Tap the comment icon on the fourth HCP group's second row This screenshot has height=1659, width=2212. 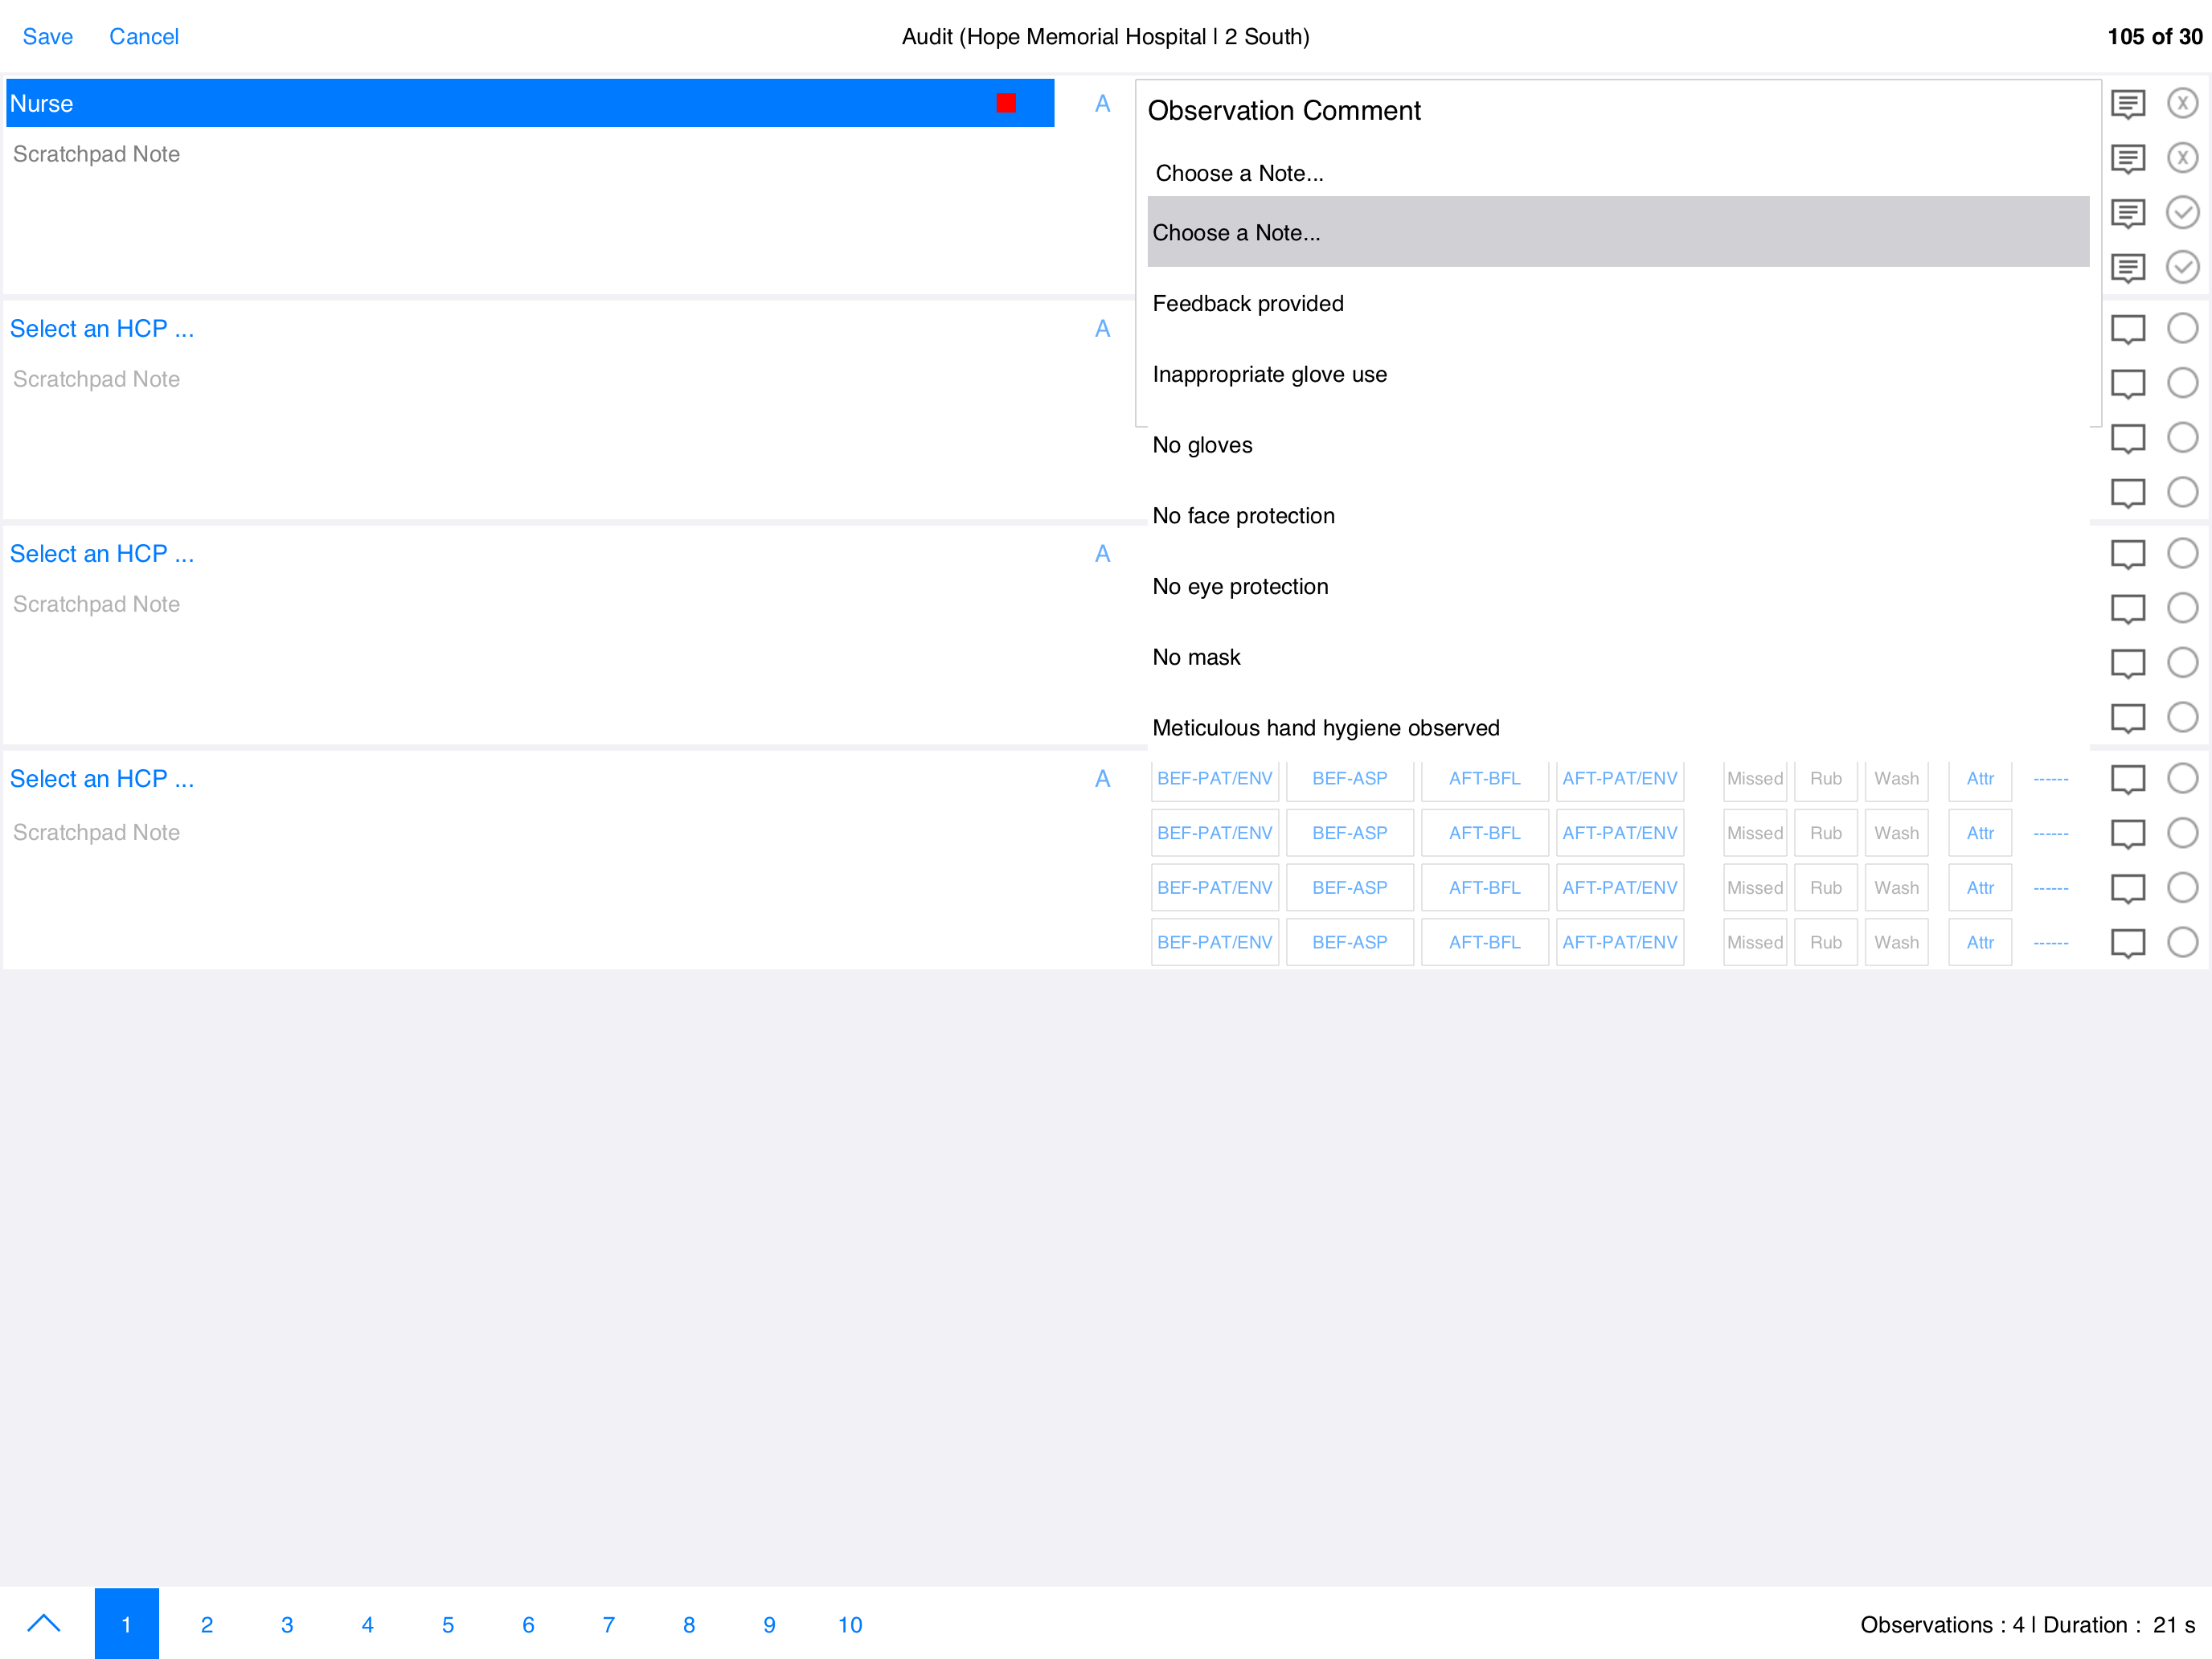2127,834
